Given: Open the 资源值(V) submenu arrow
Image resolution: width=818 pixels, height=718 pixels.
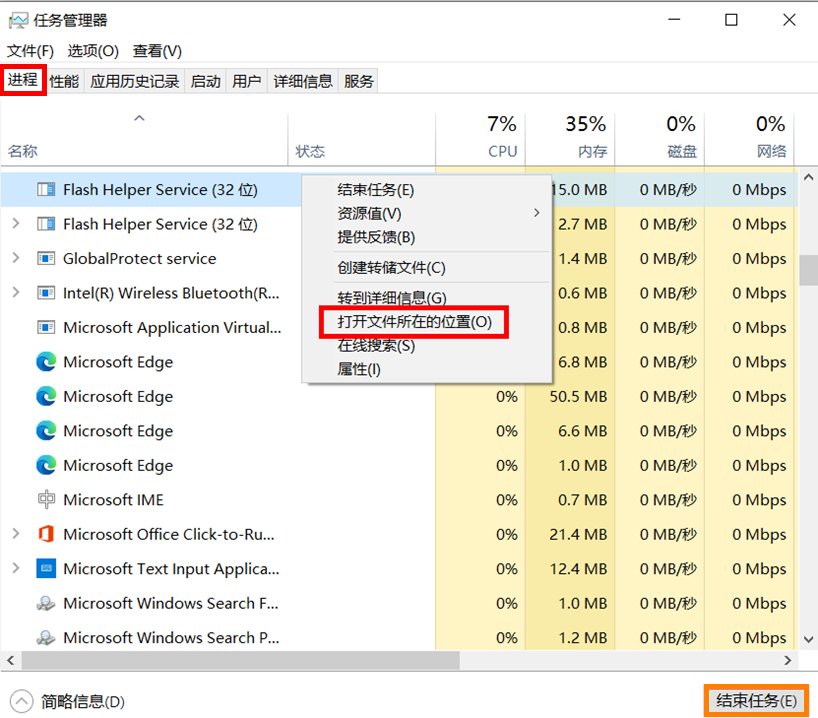Looking at the screenshot, I should coord(536,213).
